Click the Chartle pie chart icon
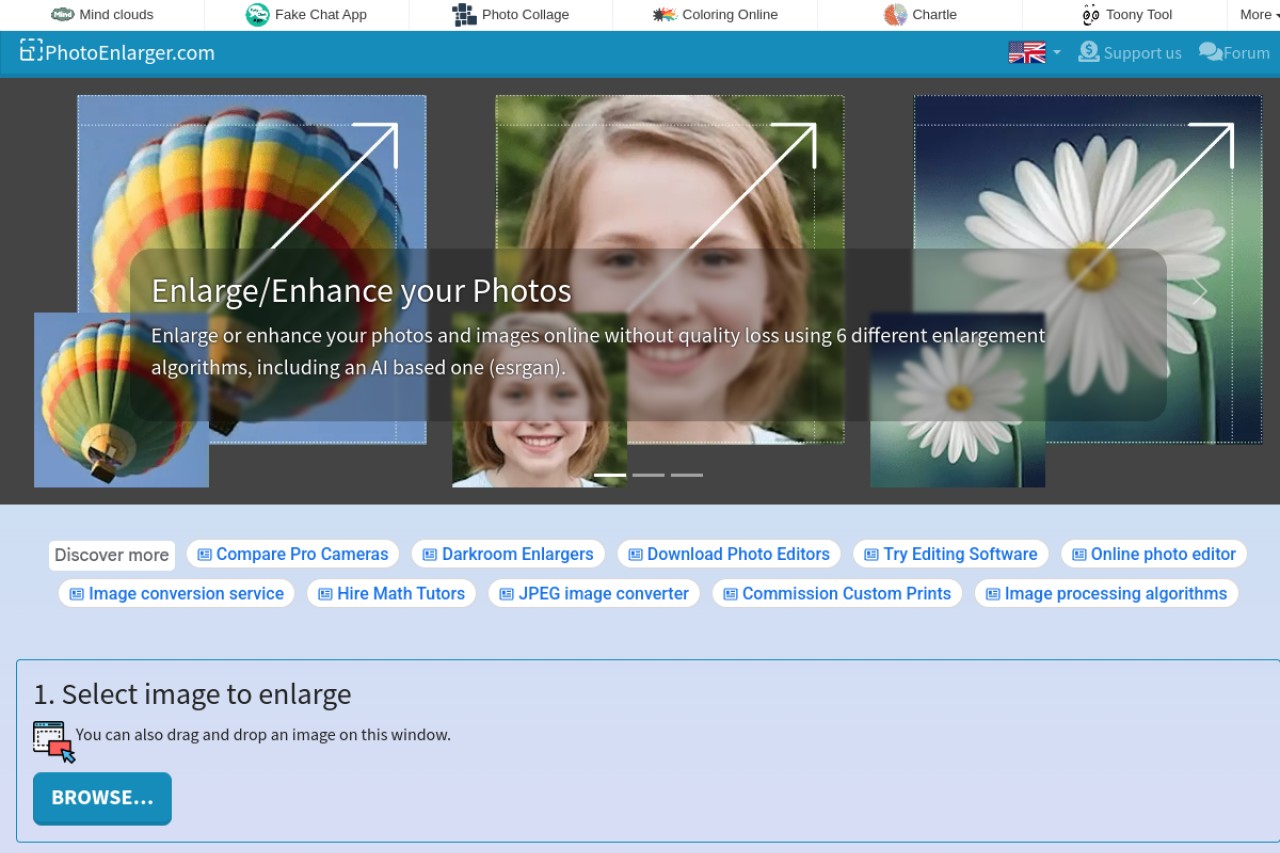 click(x=895, y=14)
